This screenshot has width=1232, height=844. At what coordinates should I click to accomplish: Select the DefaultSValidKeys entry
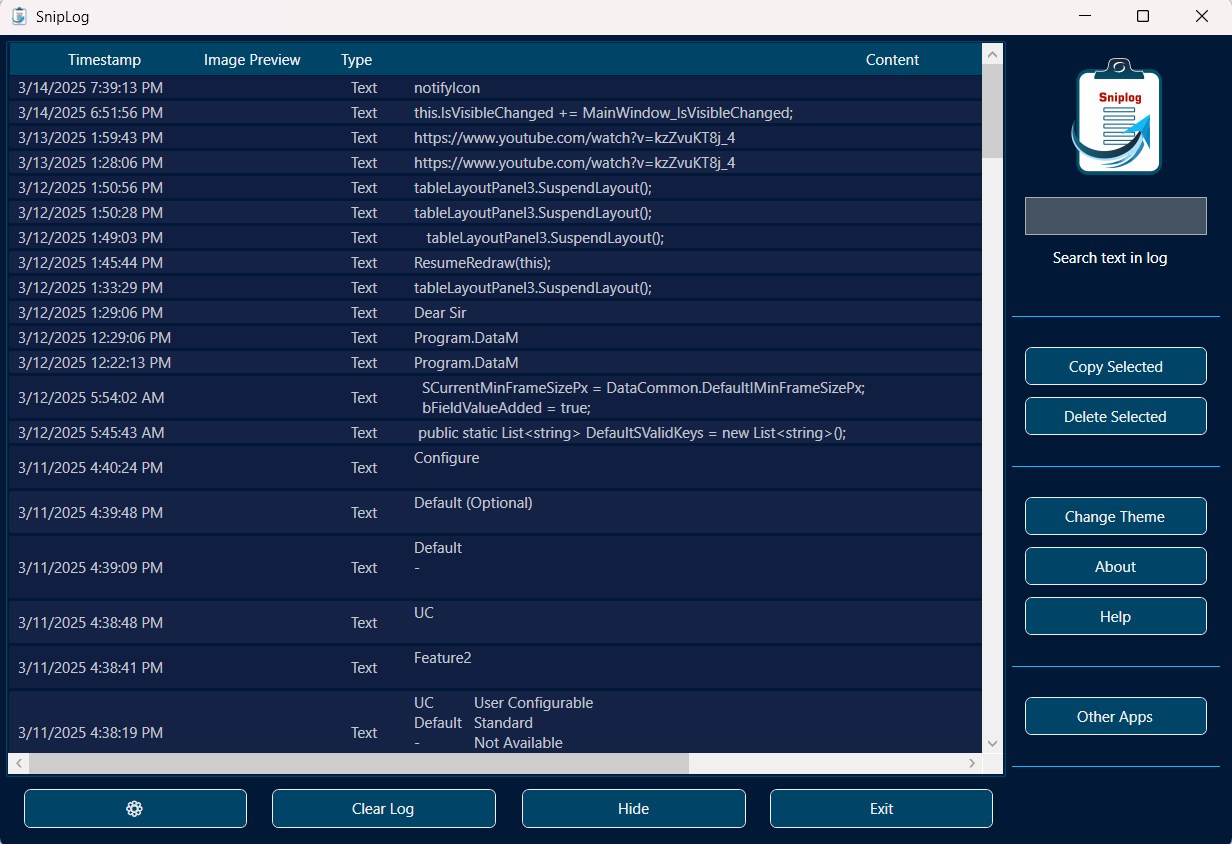[496, 433]
